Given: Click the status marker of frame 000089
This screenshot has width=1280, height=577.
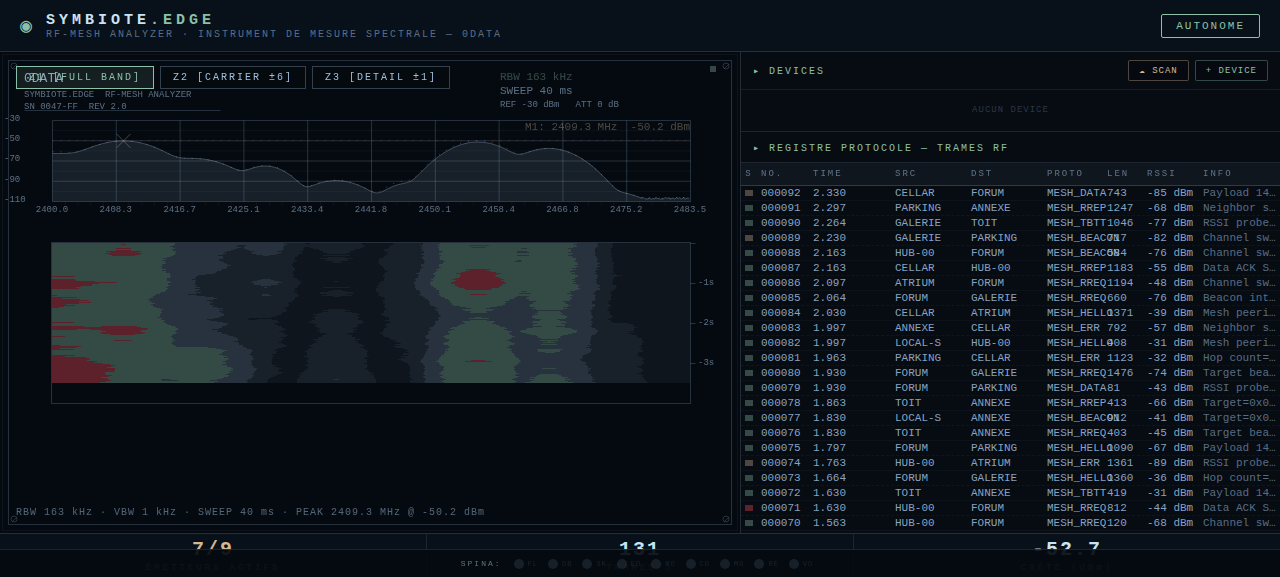Looking at the screenshot, I should 749,238.
